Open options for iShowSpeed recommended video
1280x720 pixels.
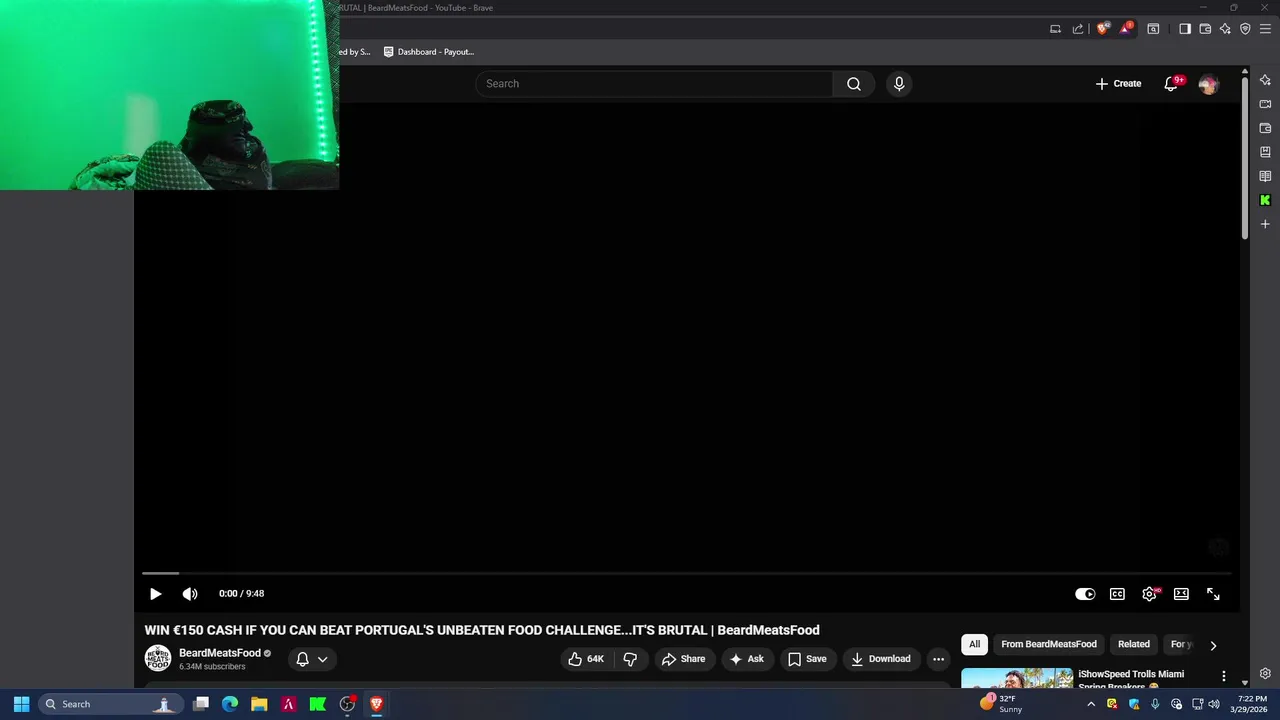[x=1224, y=677]
